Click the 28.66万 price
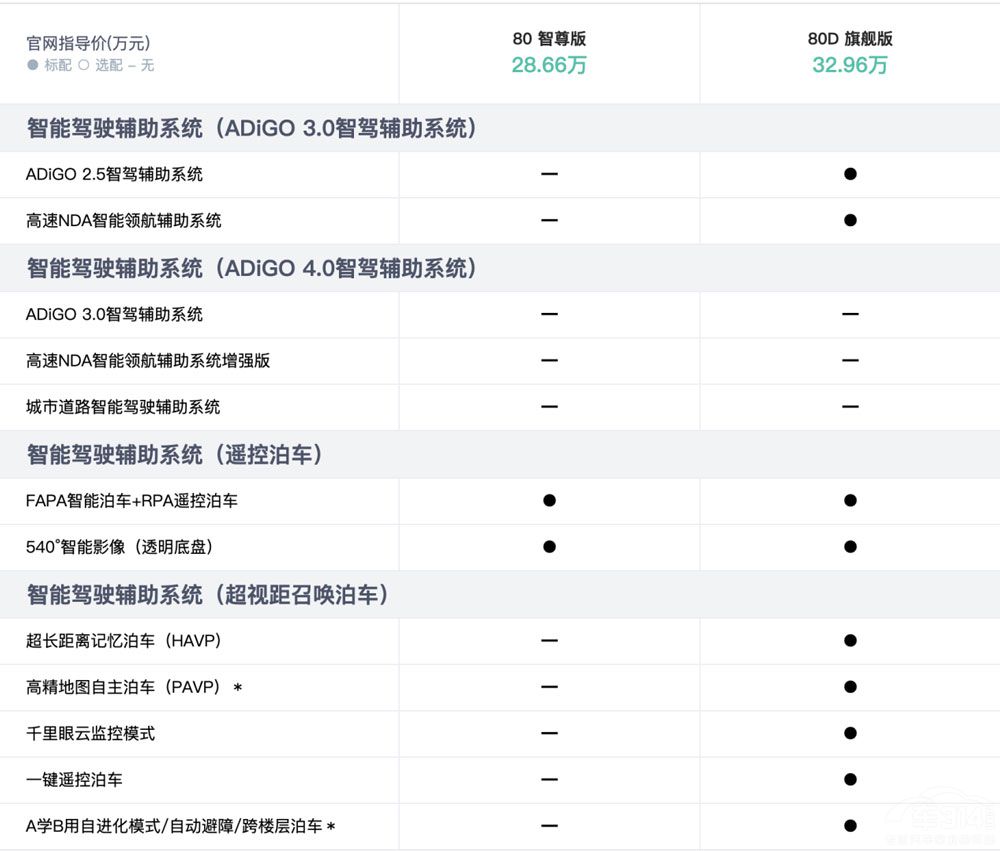This screenshot has width=1000, height=851. click(549, 66)
